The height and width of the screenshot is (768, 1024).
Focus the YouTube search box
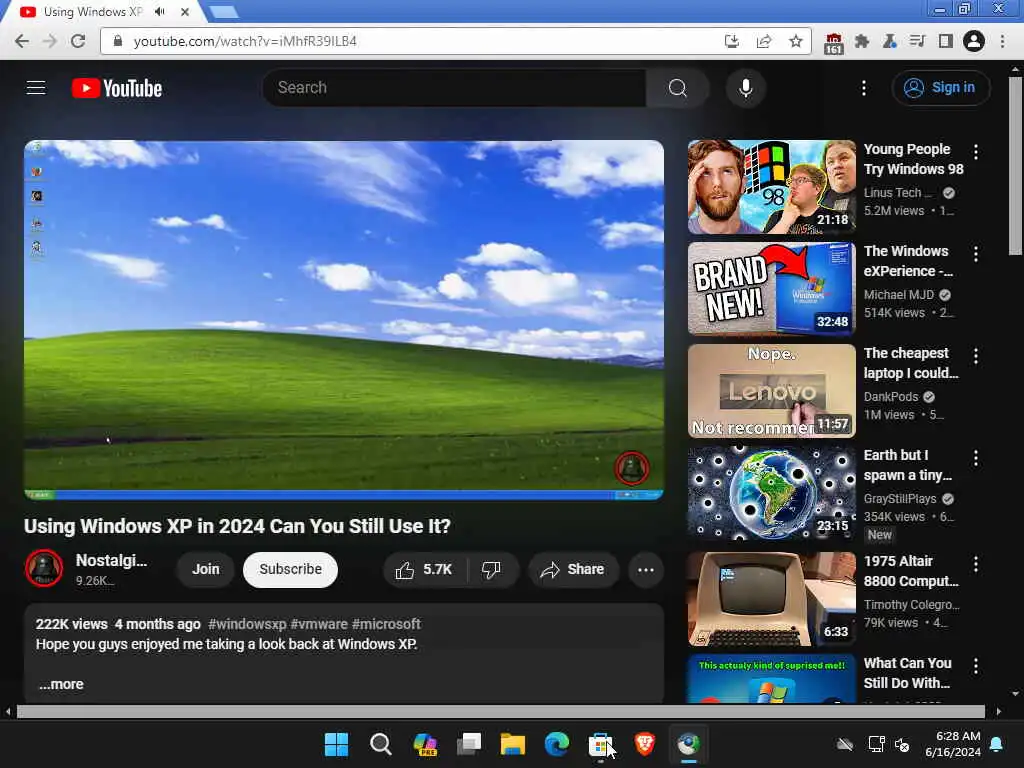(x=454, y=88)
